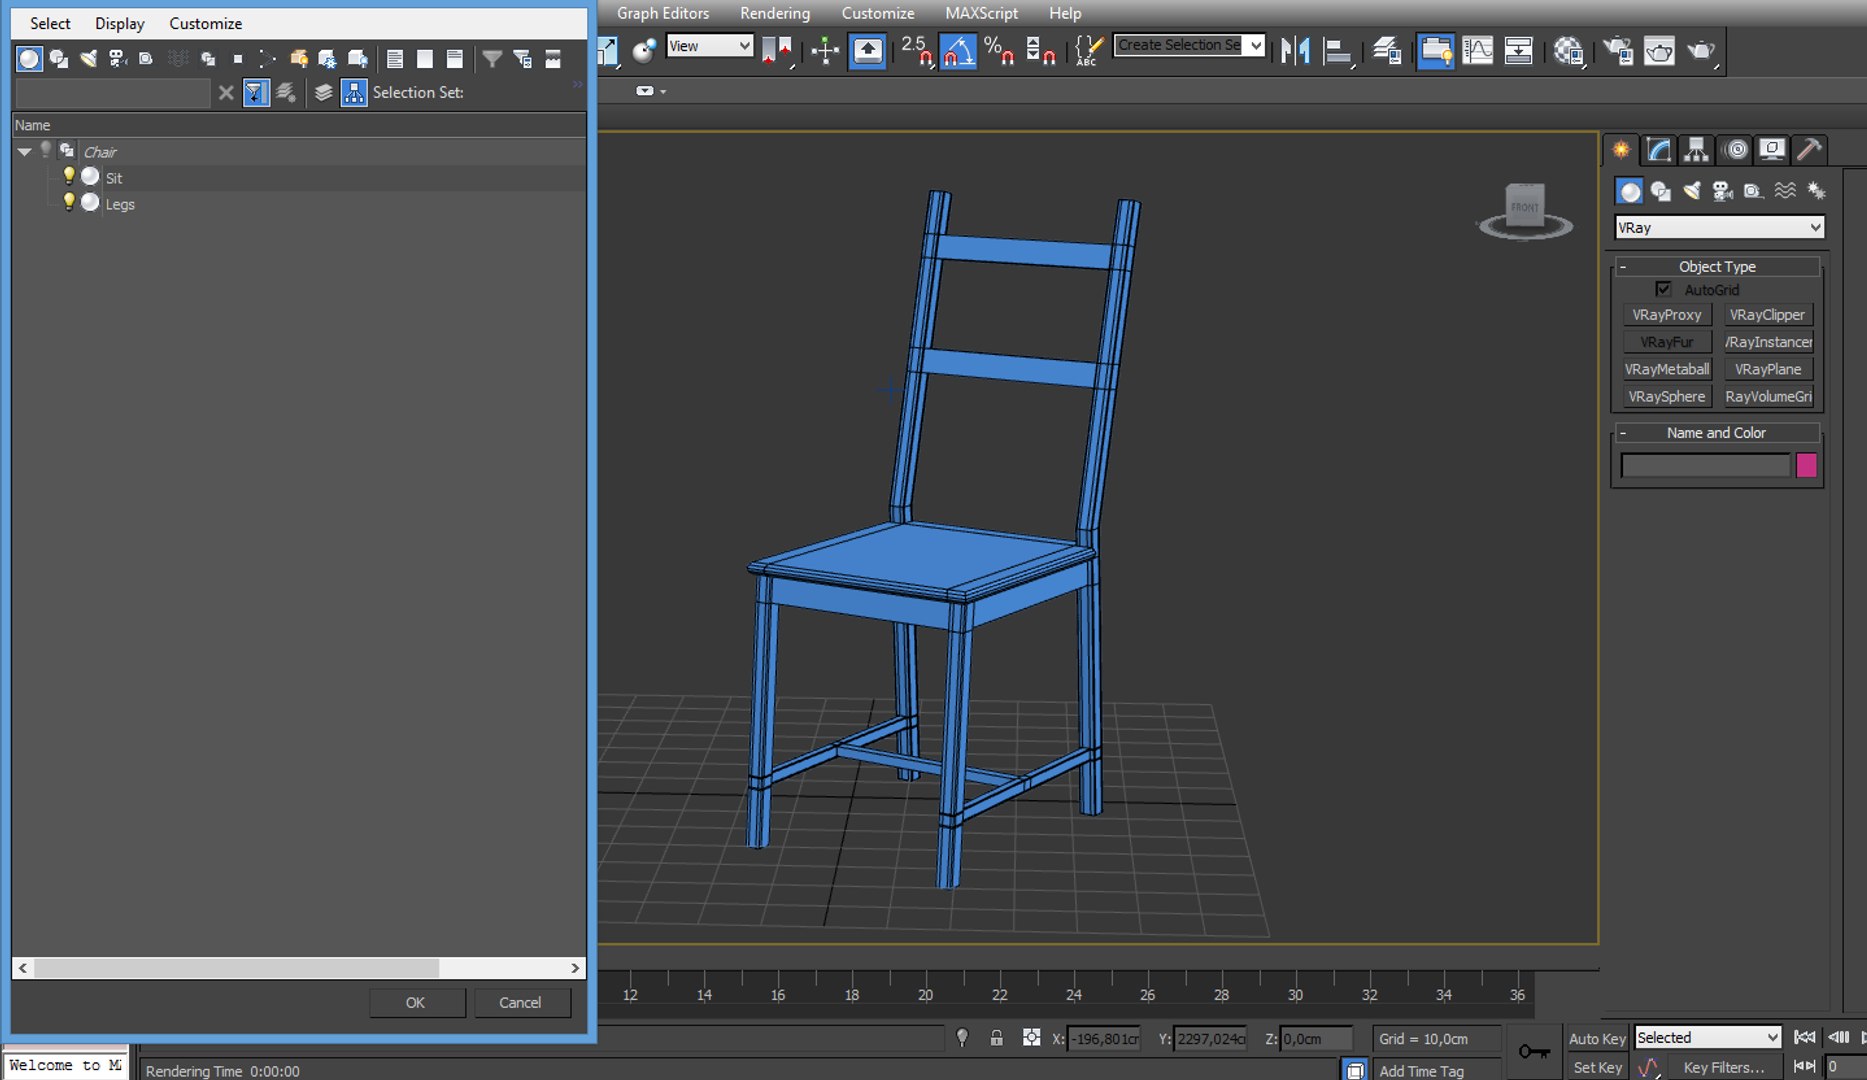The height and width of the screenshot is (1080, 1867).
Task: Open the pink object color swatch
Action: [x=1806, y=465]
